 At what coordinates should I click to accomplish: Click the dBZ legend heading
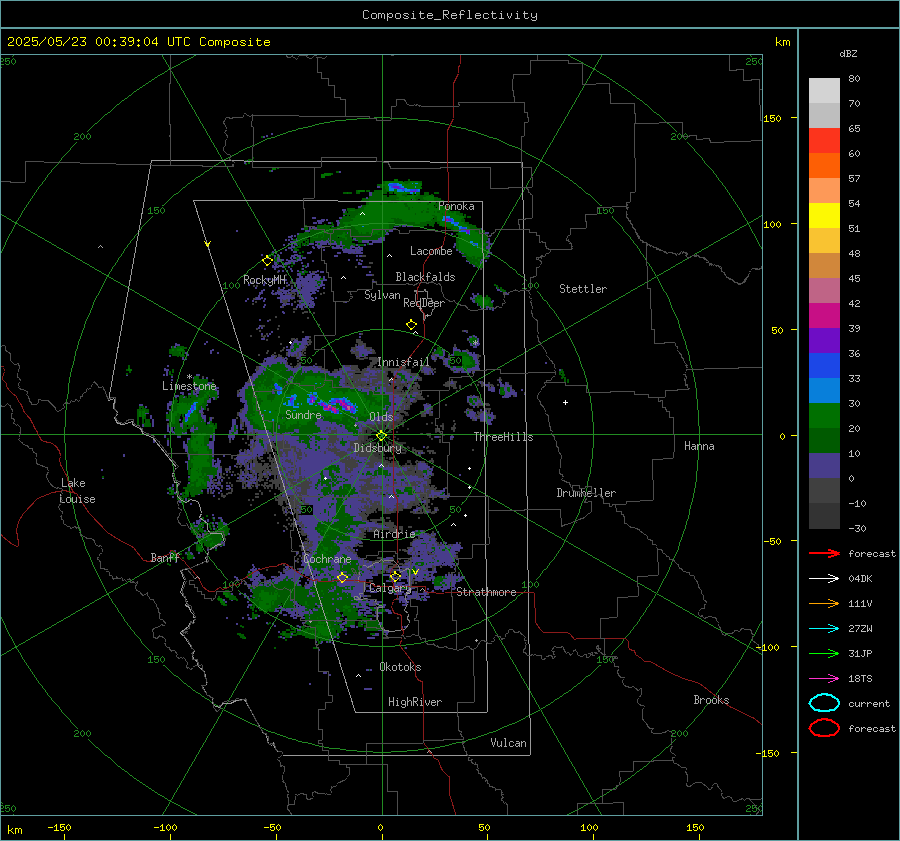tap(848, 53)
